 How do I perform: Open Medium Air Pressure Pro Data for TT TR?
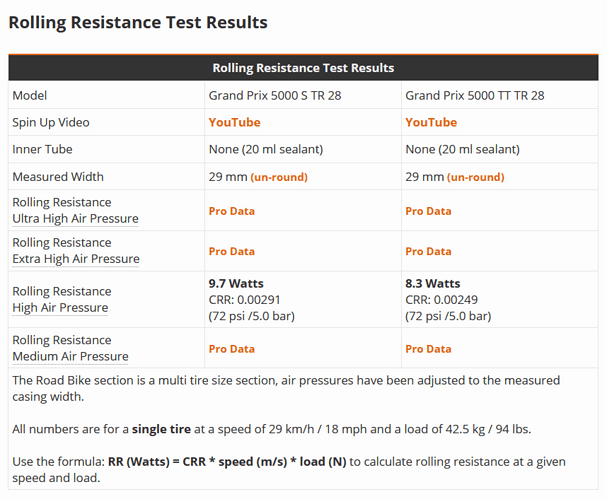pos(428,349)
